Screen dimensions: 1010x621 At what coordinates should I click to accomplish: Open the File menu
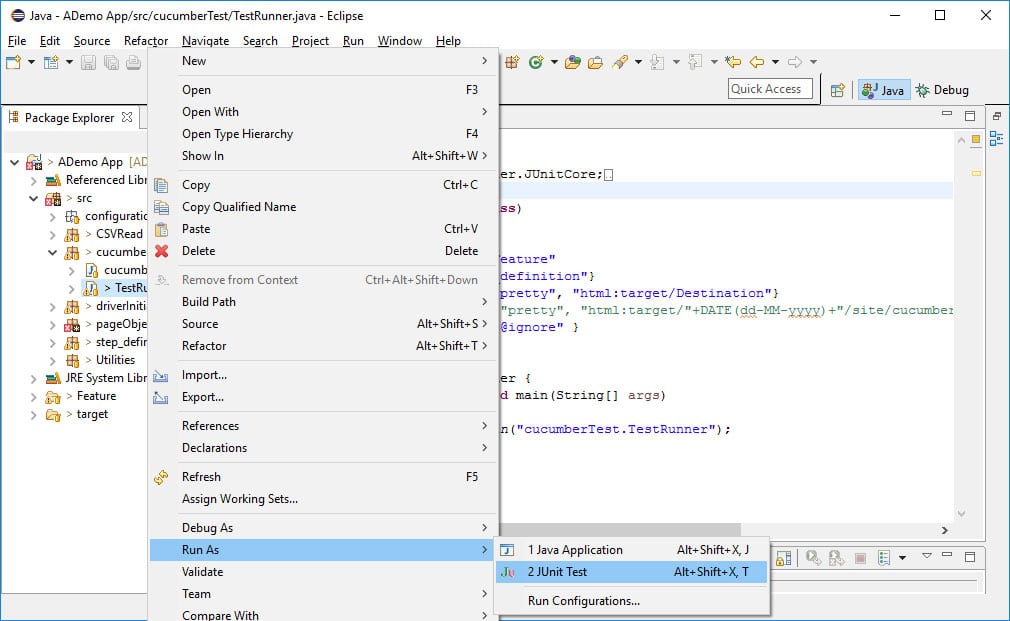(17, 41)
